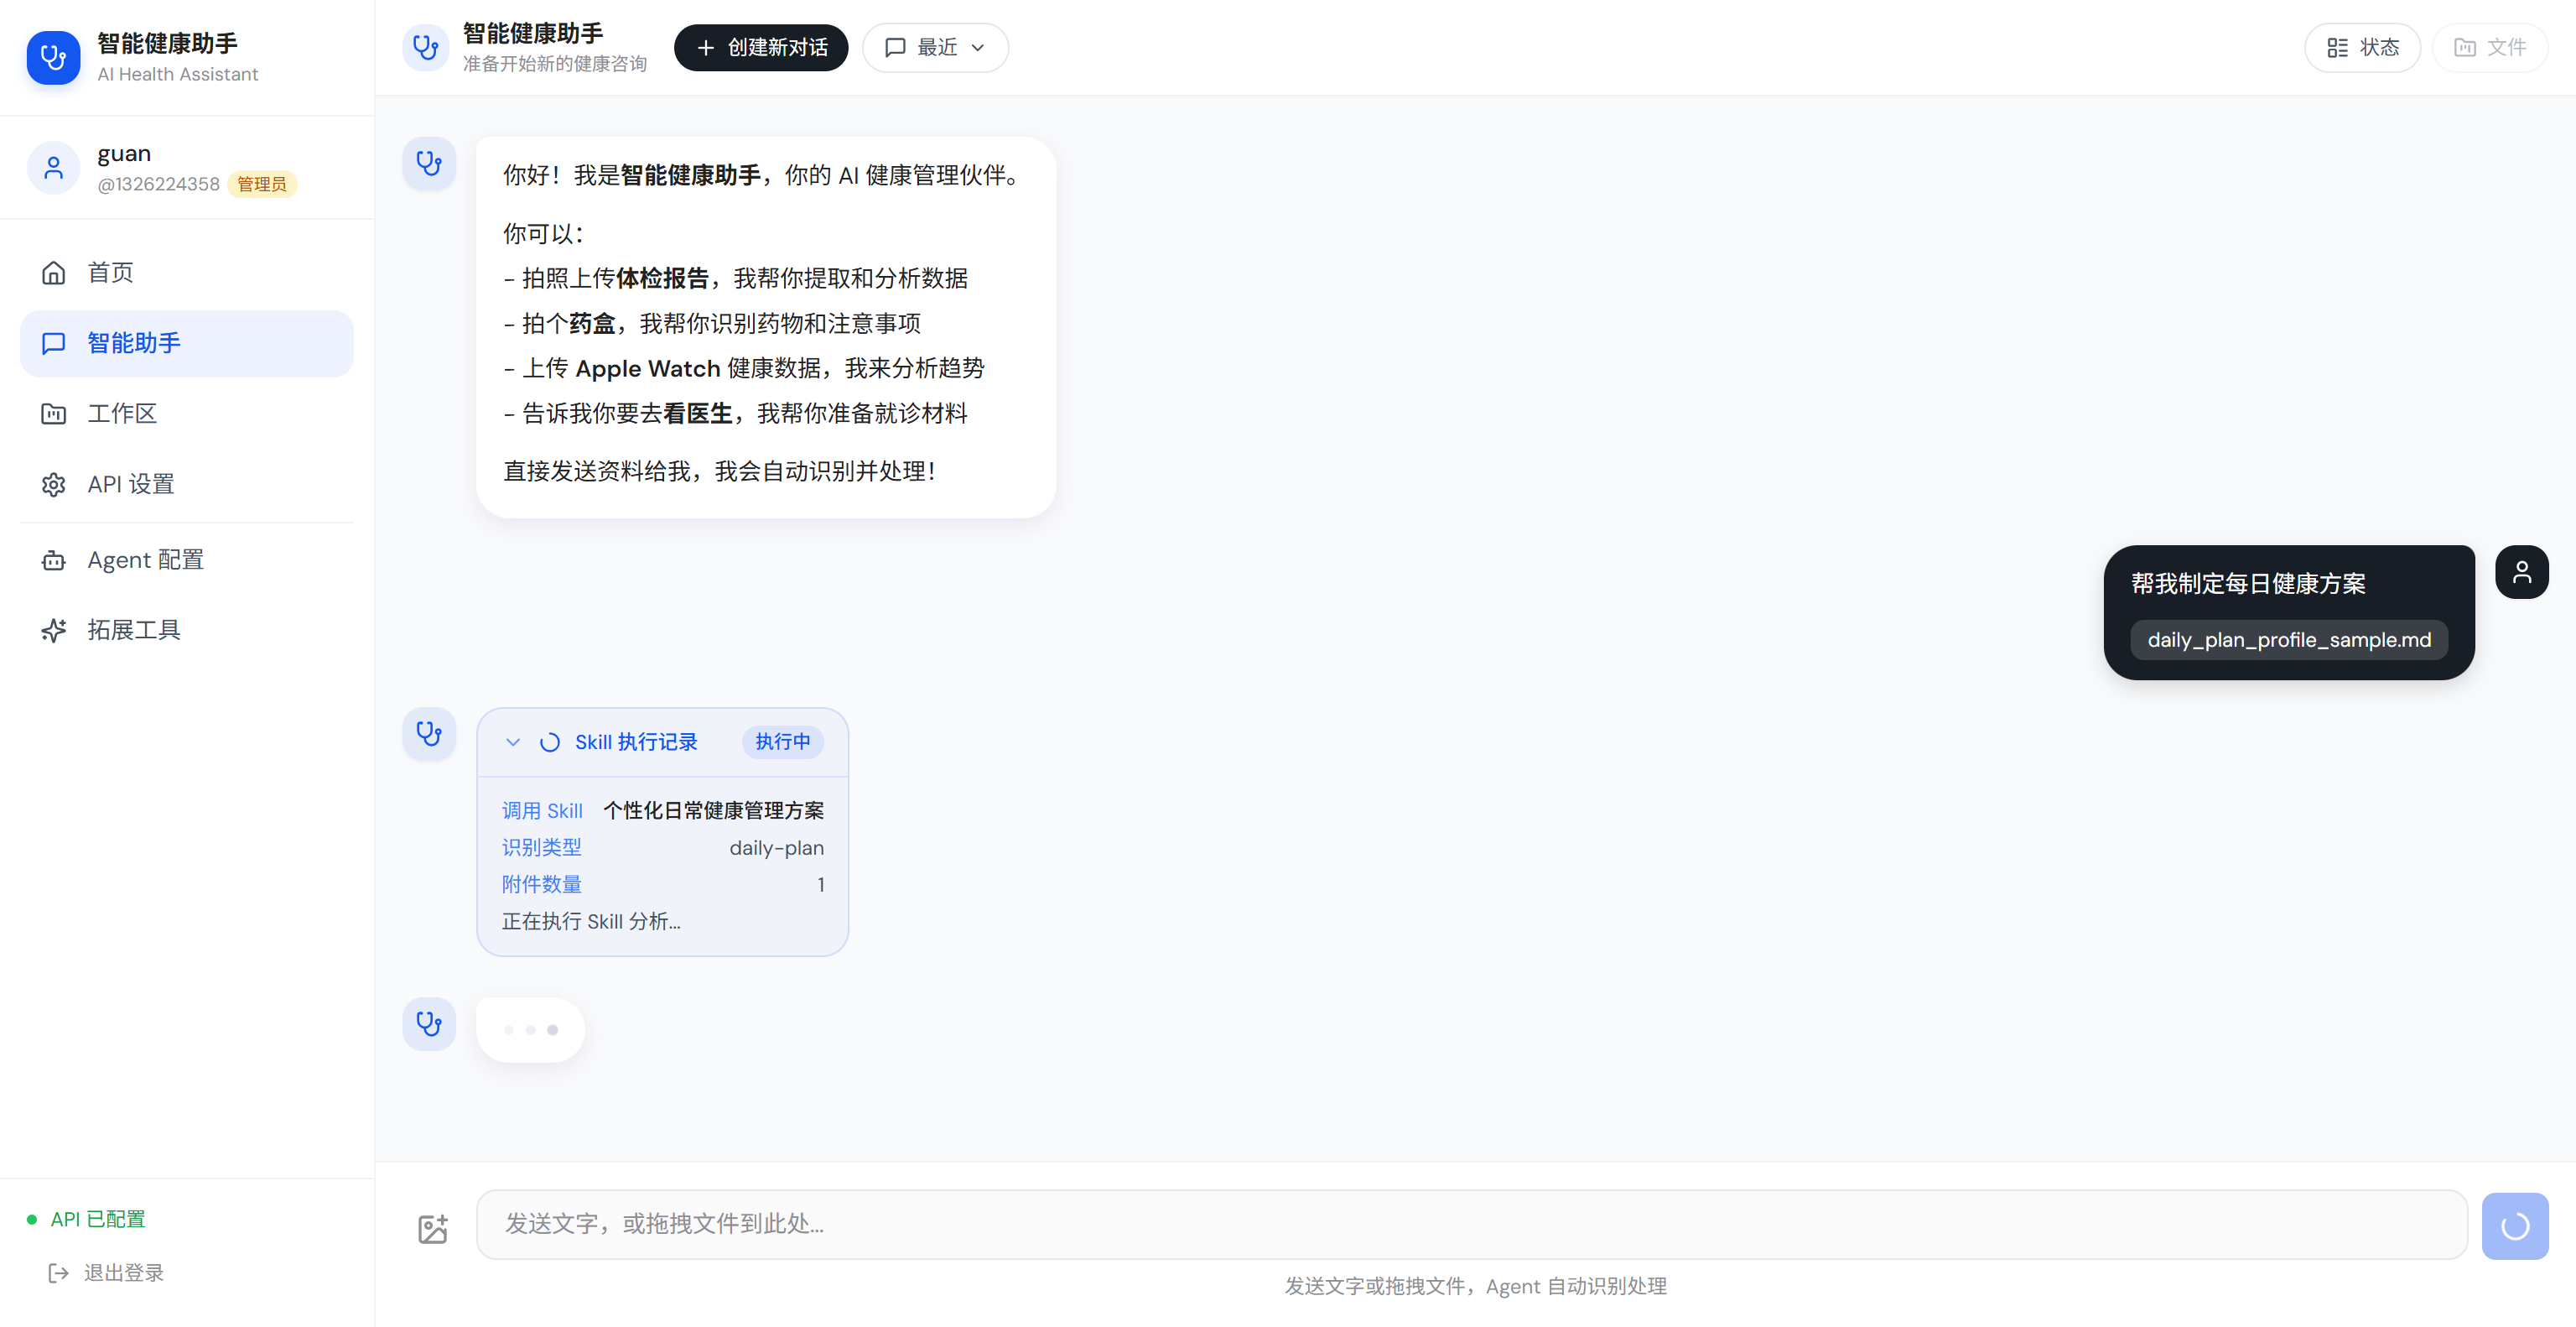Click the header stethoscope assistant icon
The height and width of the screenshot is (1327, 2576).
tap(426, 48)
